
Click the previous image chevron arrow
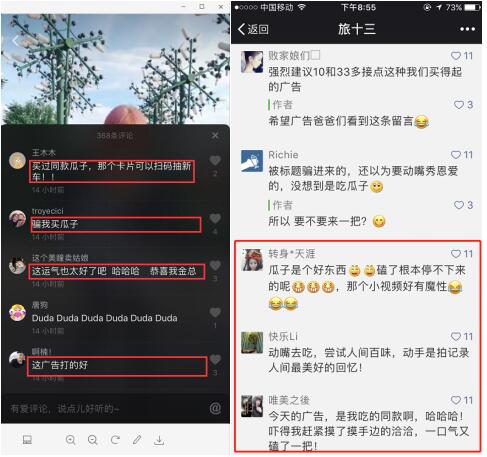pos(15,41)
